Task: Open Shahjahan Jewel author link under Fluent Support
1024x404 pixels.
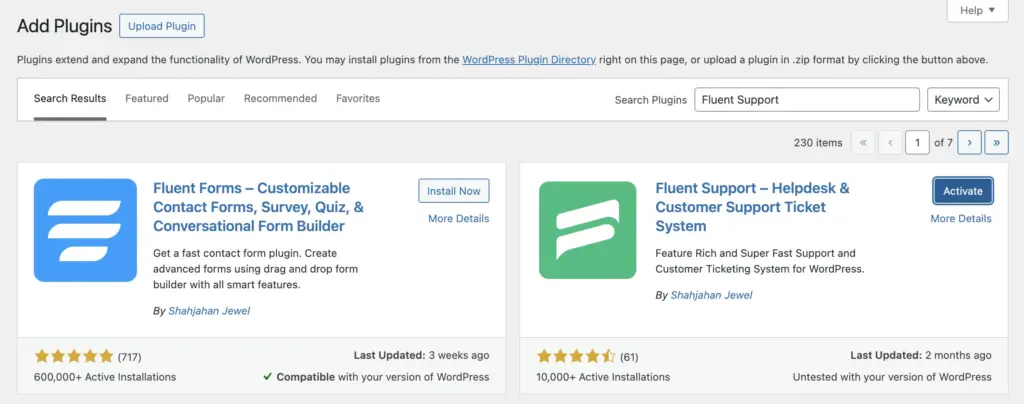Action: click(711, 295)
